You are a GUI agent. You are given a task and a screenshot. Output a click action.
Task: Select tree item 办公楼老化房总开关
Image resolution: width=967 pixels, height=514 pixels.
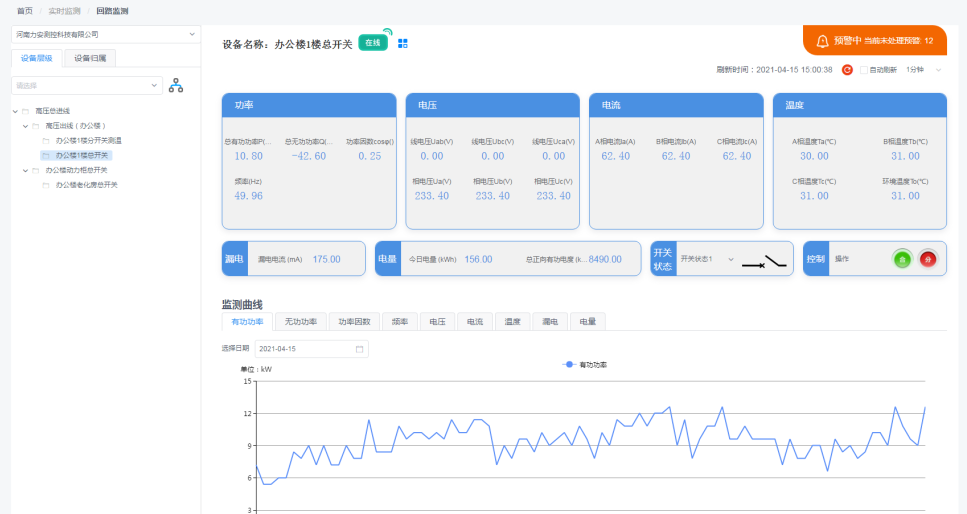(x=86, y=185)
